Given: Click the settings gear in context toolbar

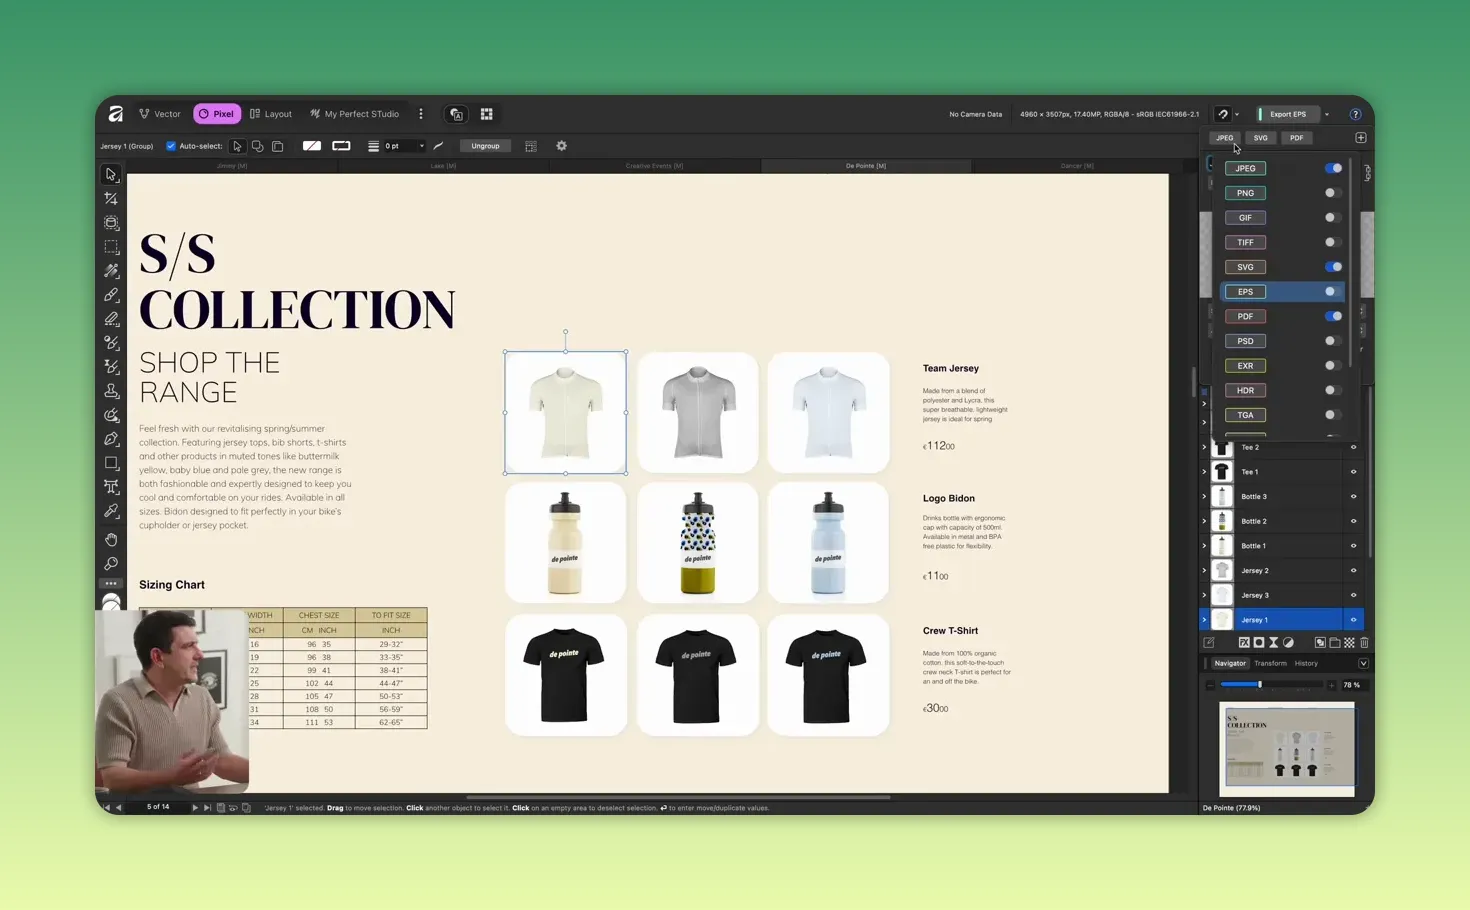Looking at the screenshot, I should [561, 146].
